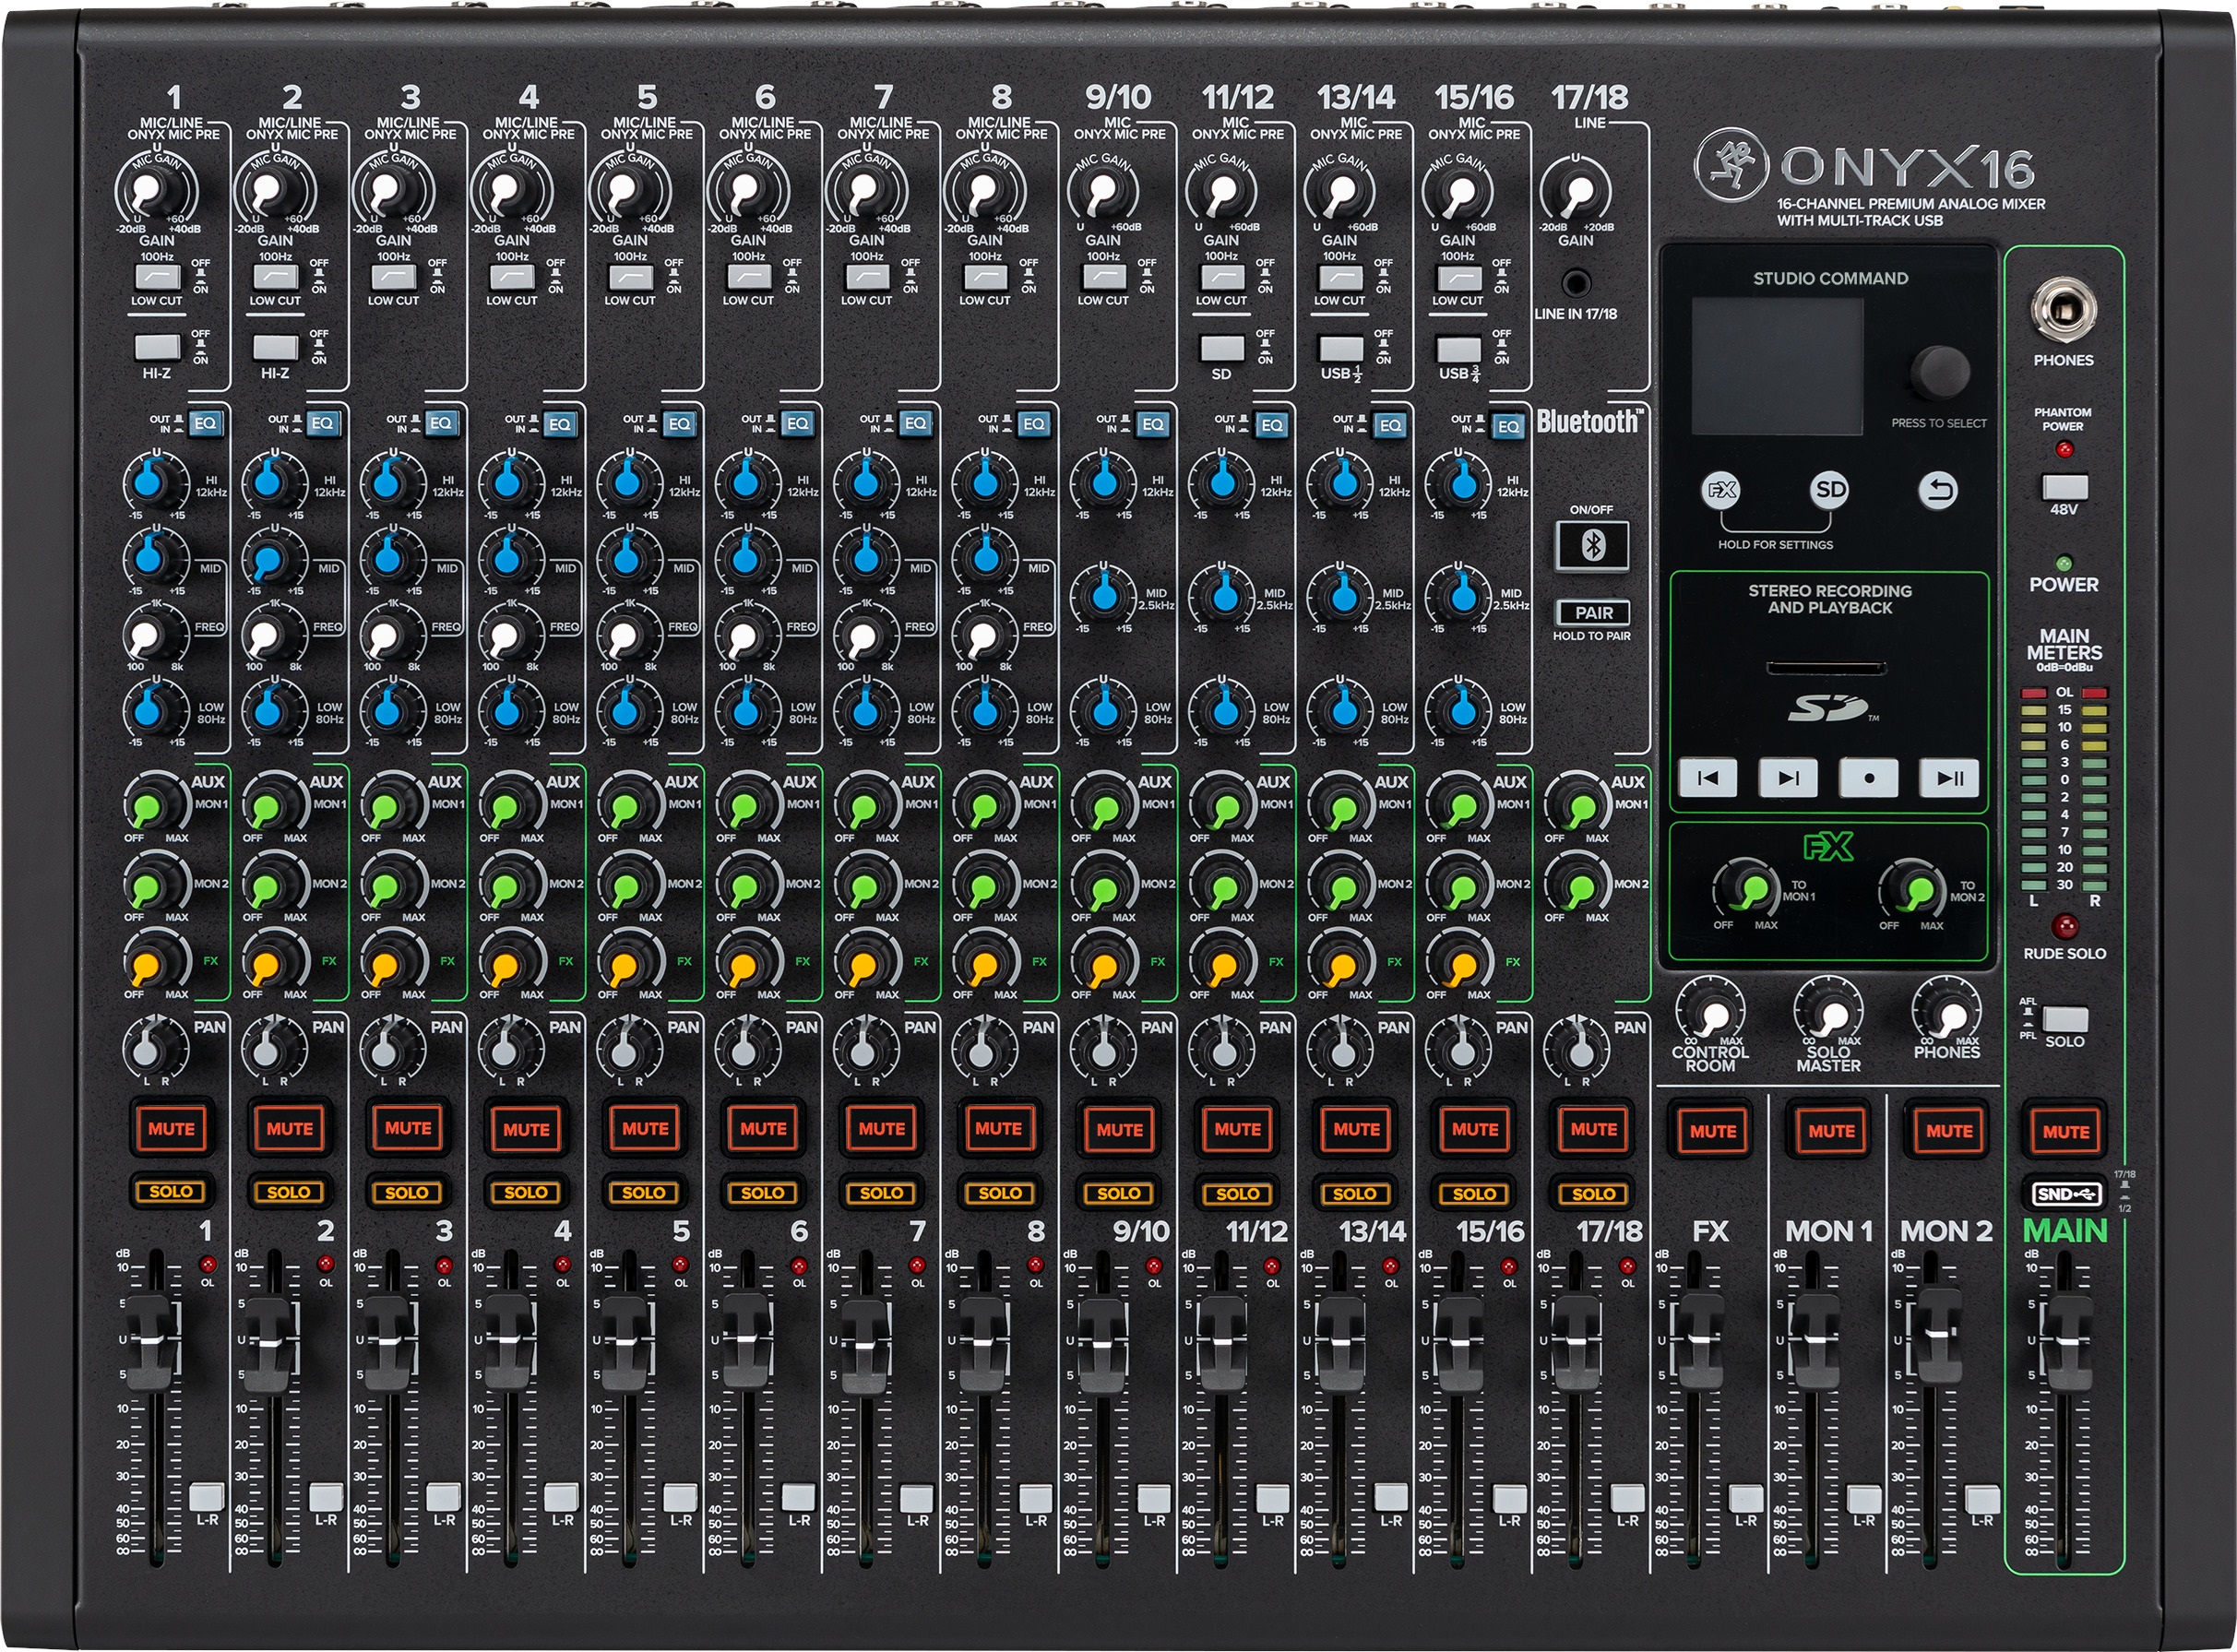Mute channel 7
The image size is (2237, 1652).
(880, 1129)
